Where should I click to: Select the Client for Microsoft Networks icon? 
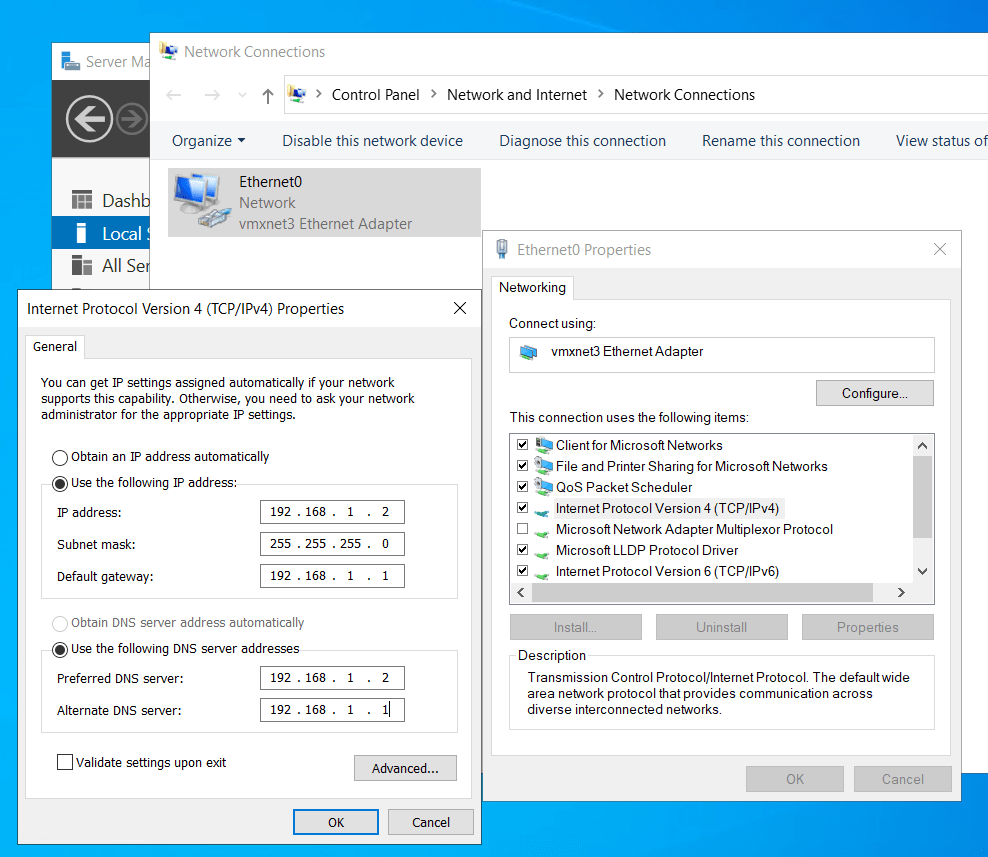point(544,445)
